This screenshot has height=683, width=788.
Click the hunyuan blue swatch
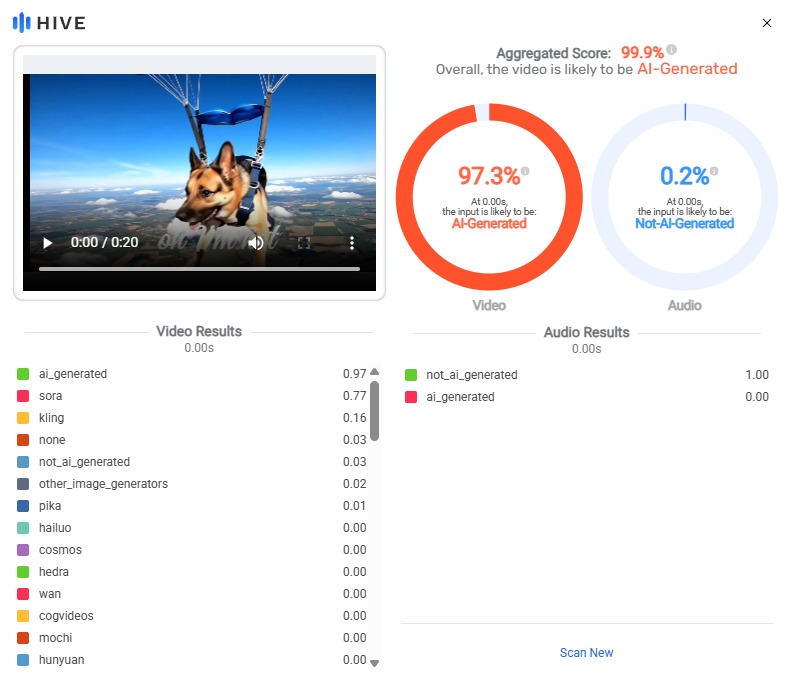[23, 660]
